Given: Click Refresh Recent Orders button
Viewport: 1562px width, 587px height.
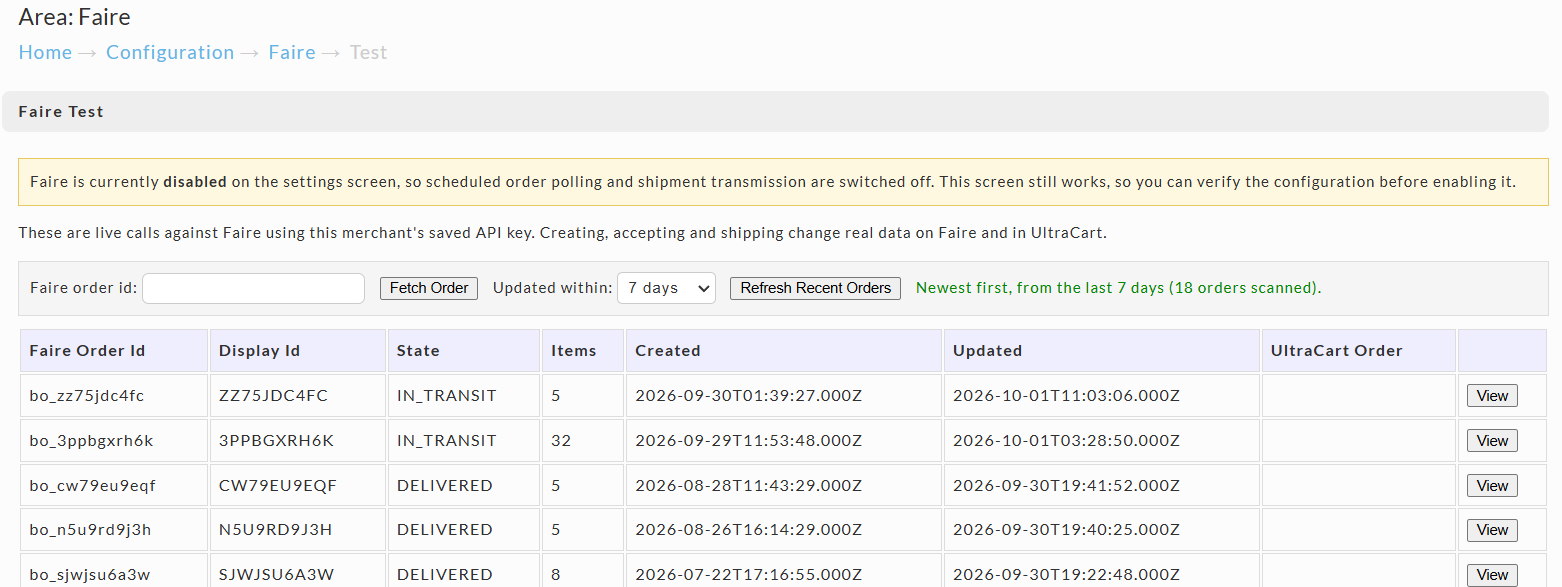Looking at the screenshot, I should point(815,288).
